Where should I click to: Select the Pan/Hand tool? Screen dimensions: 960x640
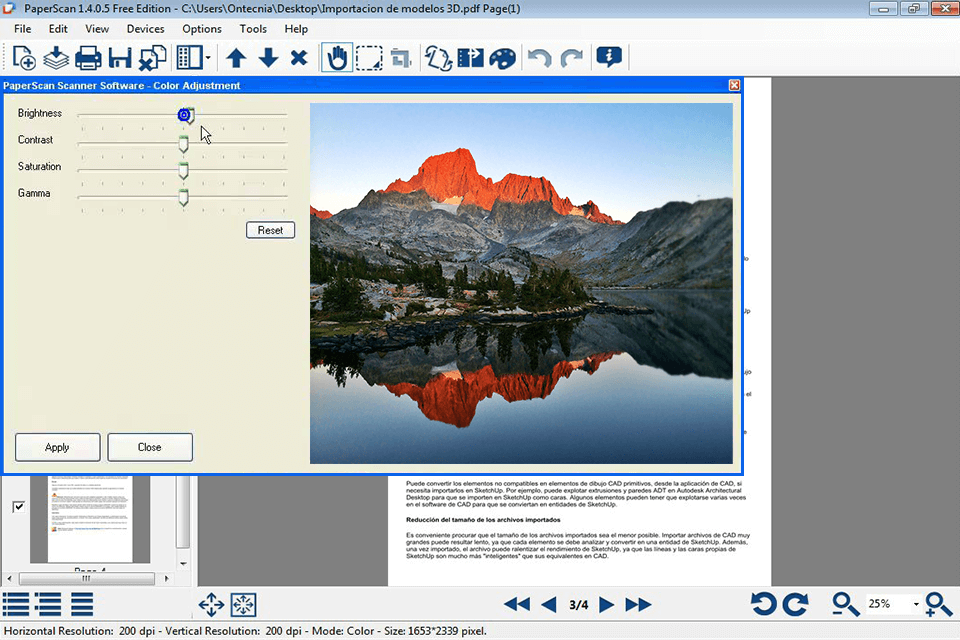coord(336,57)
